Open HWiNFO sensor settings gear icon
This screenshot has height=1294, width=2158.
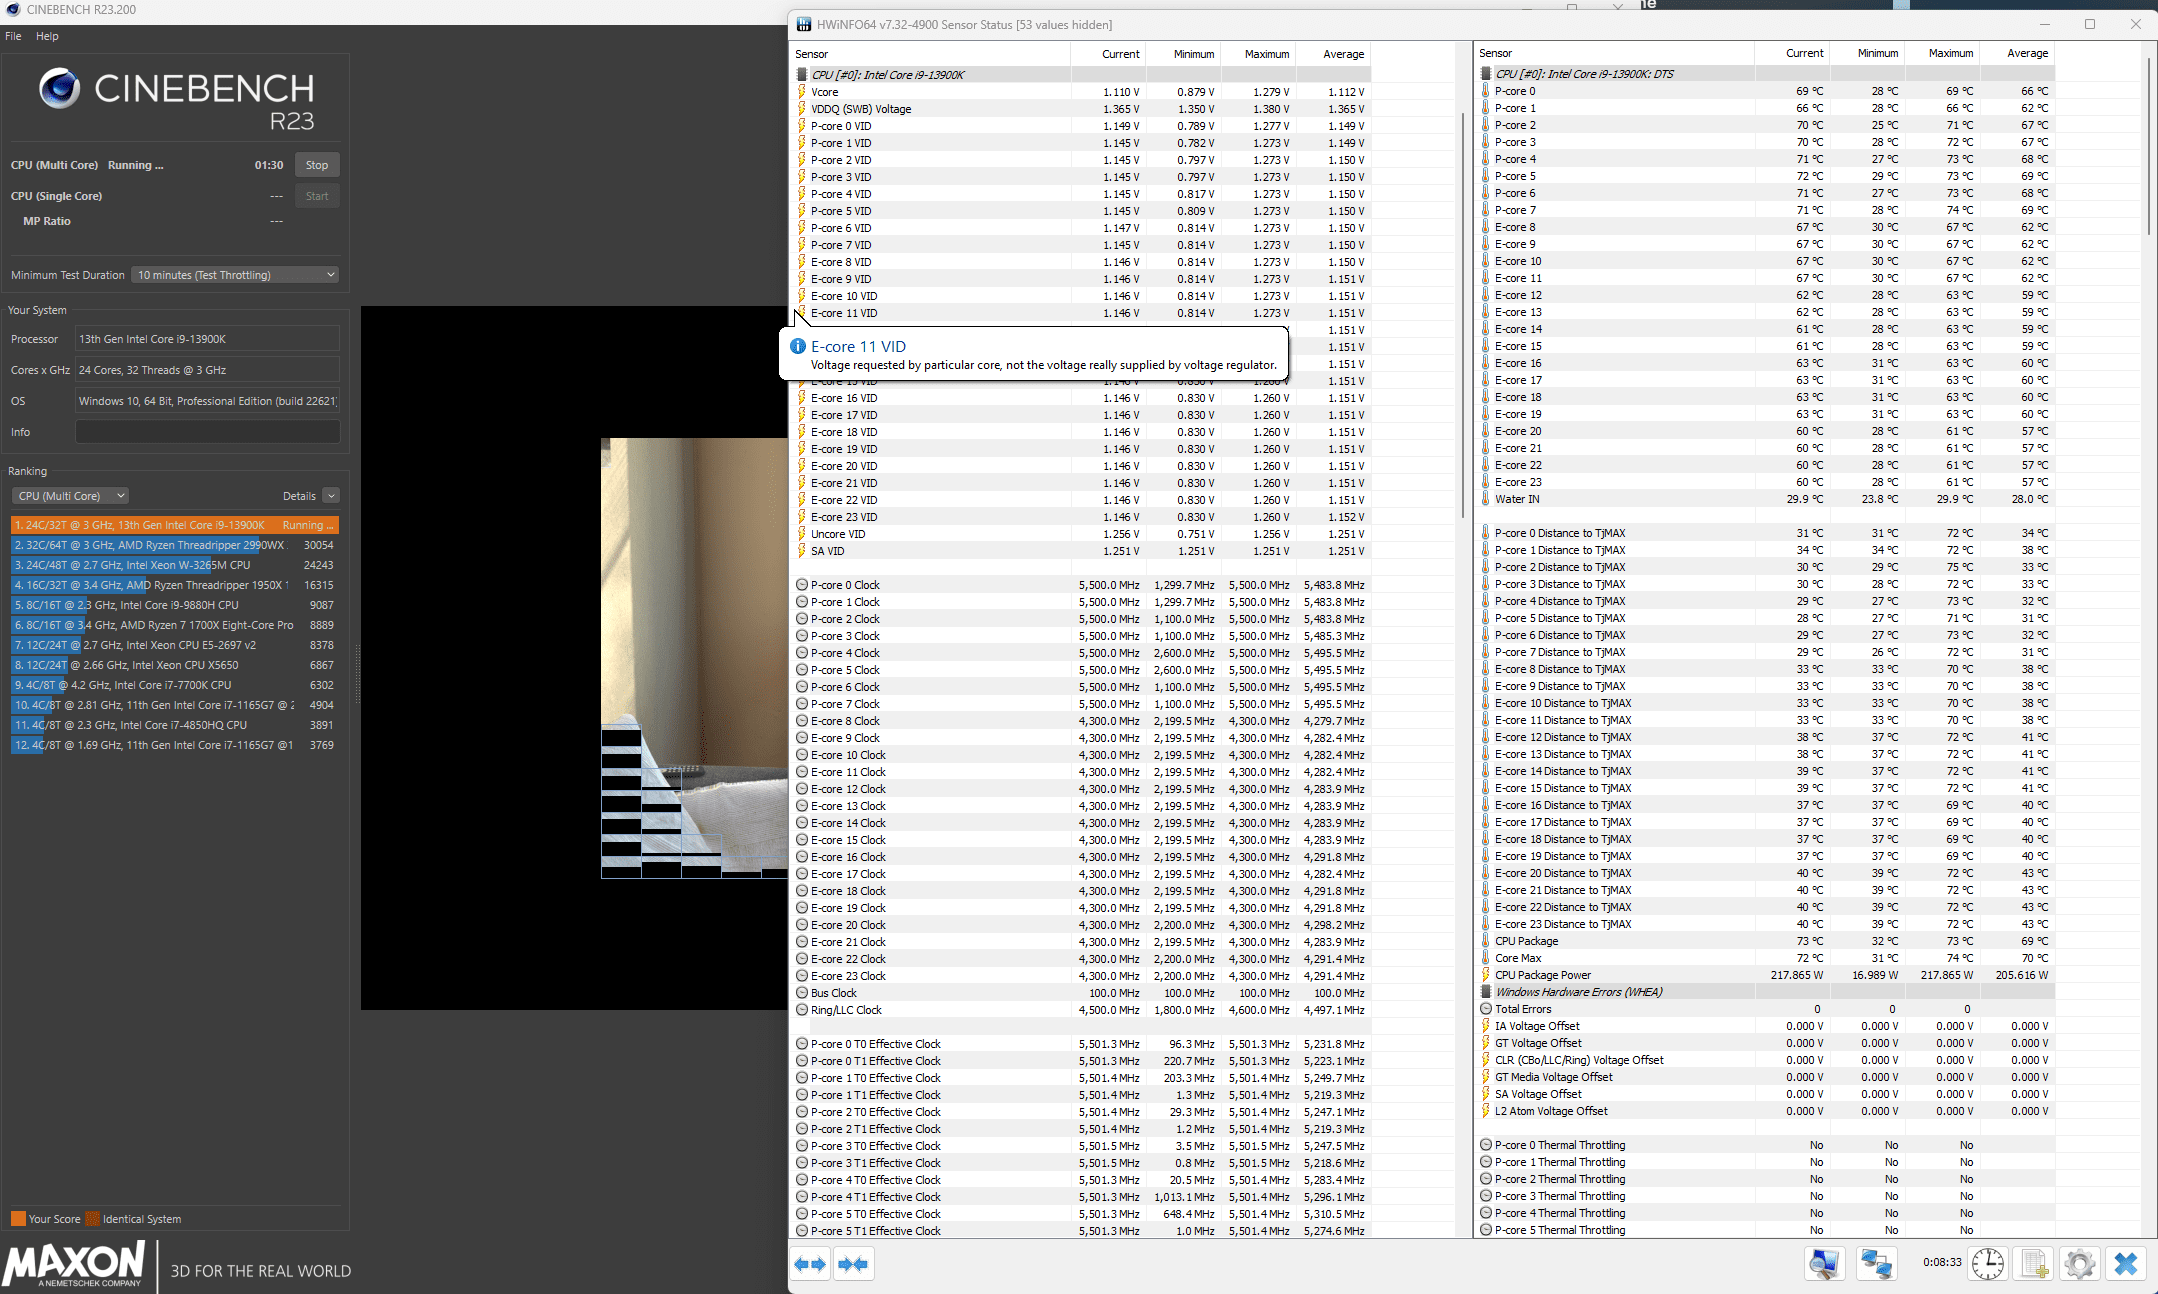click(2080, 1264)
